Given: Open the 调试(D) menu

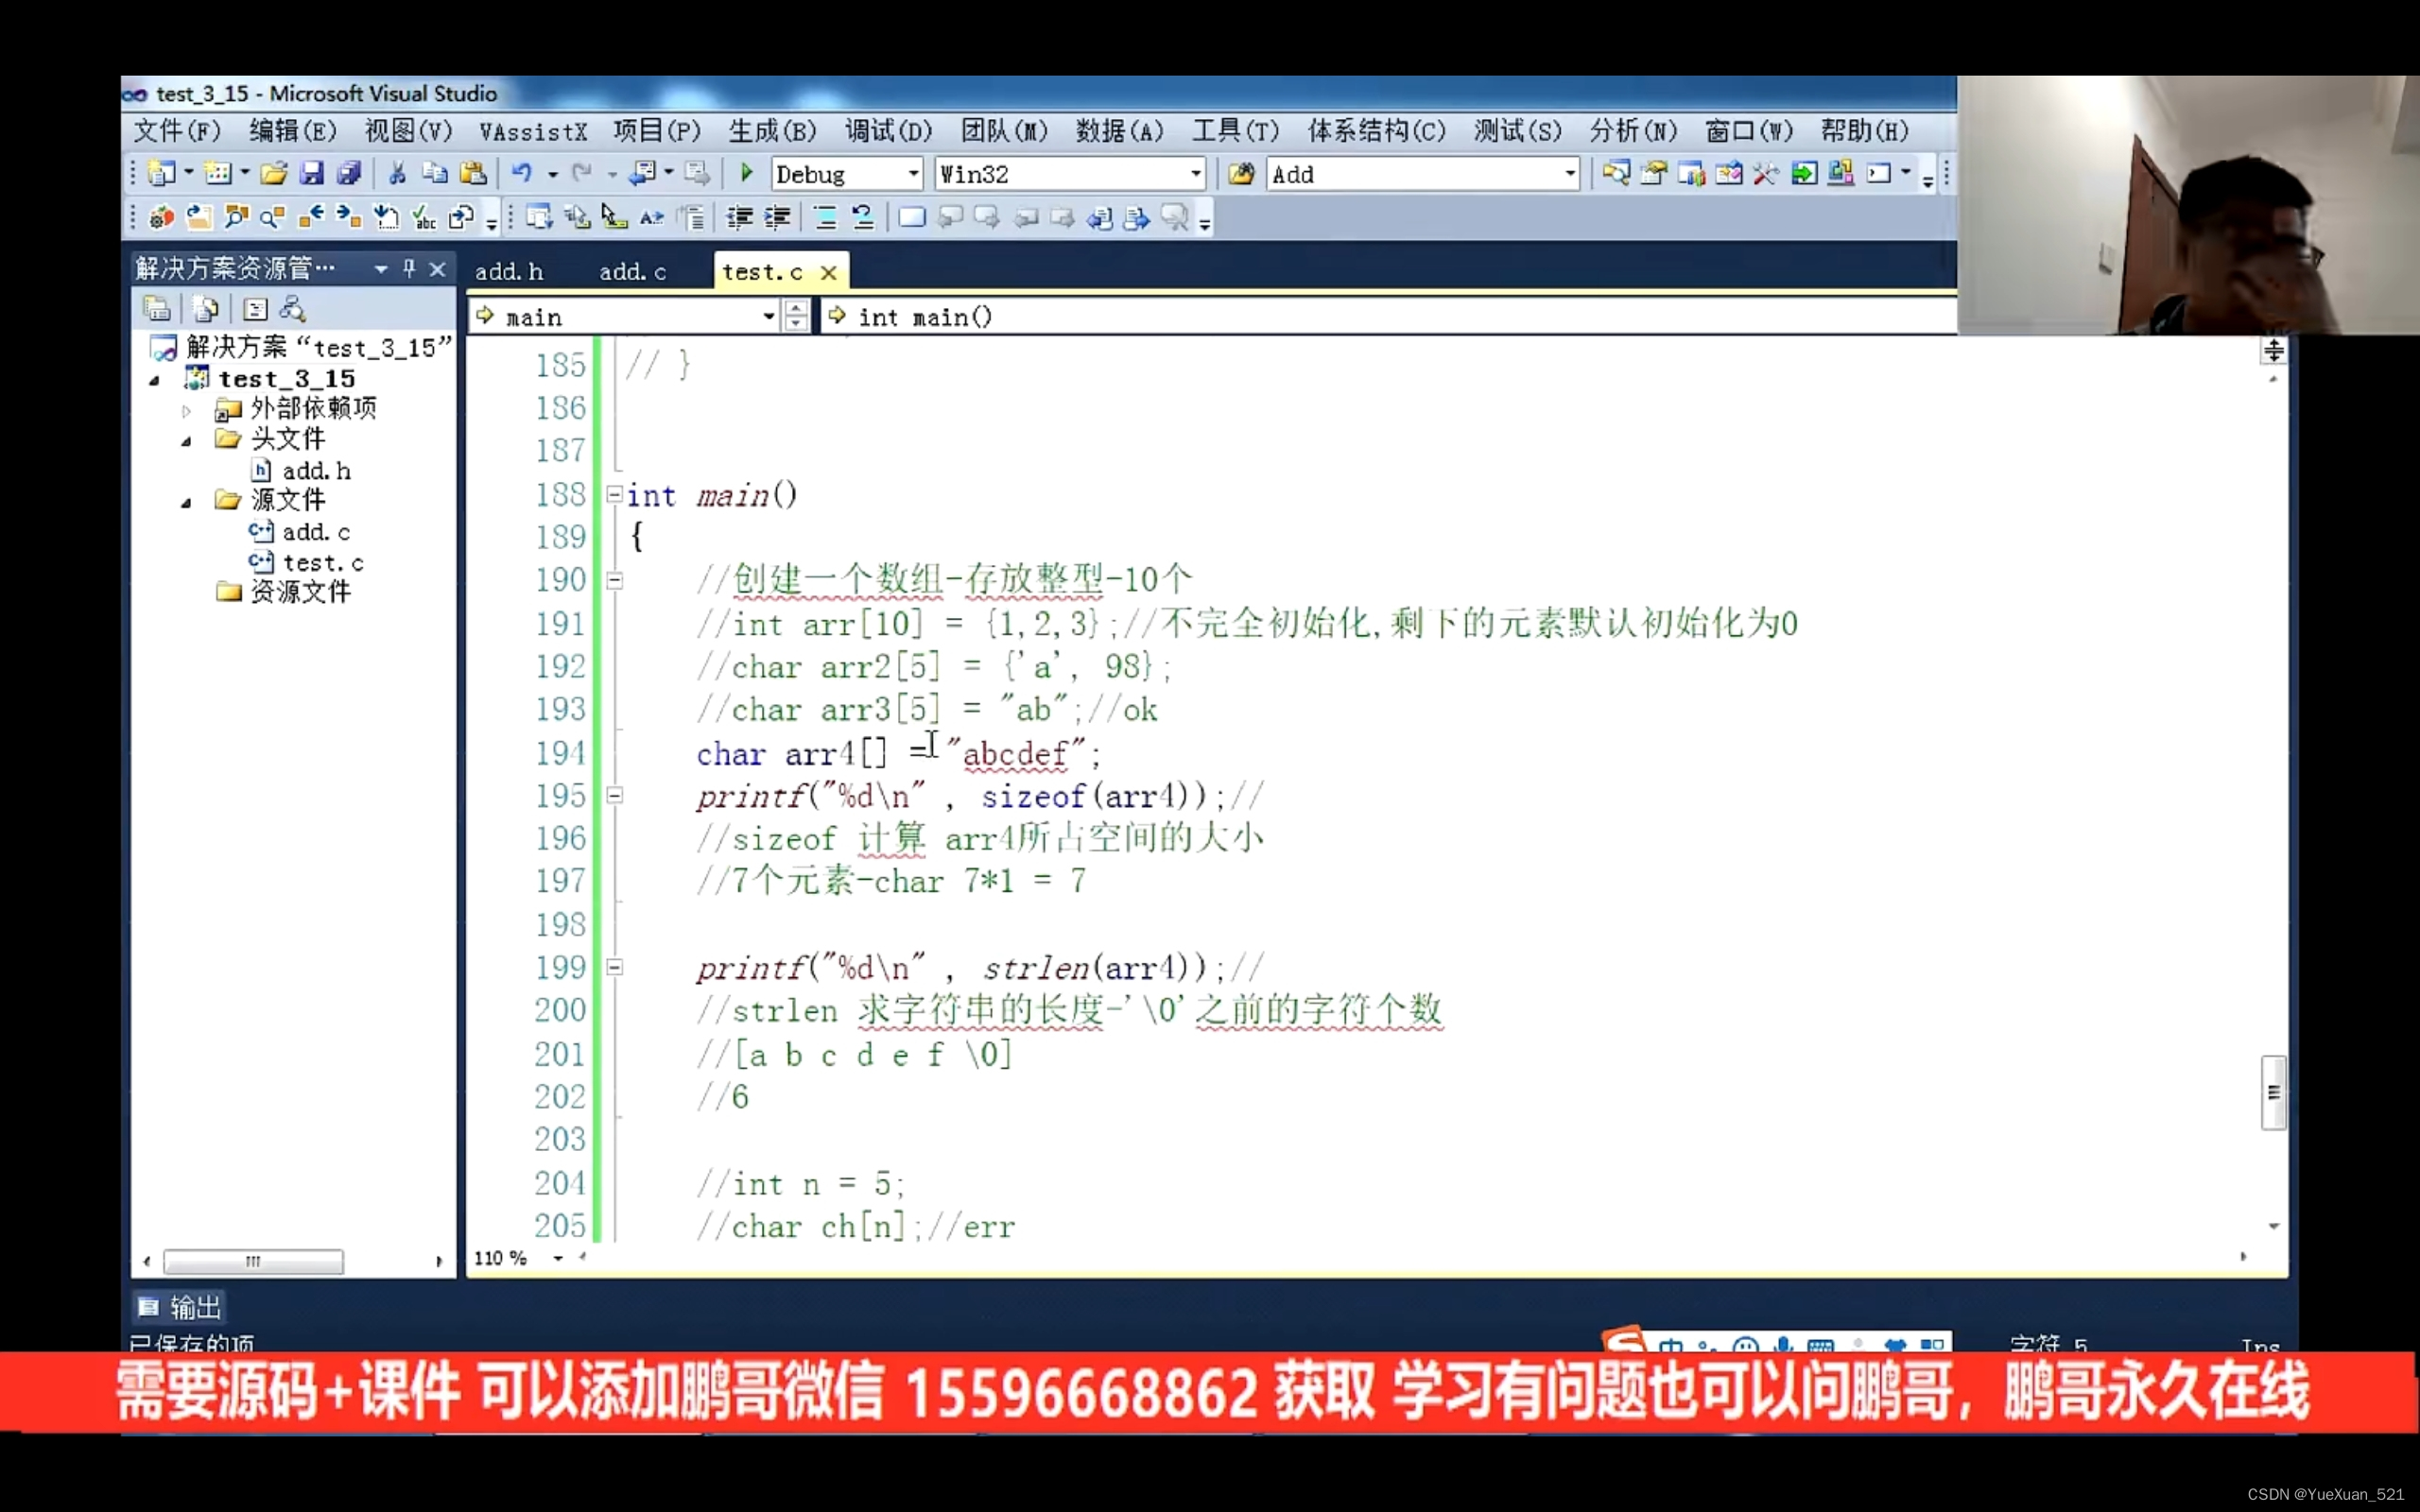Looking at the screenshot, I should [888, 131].
